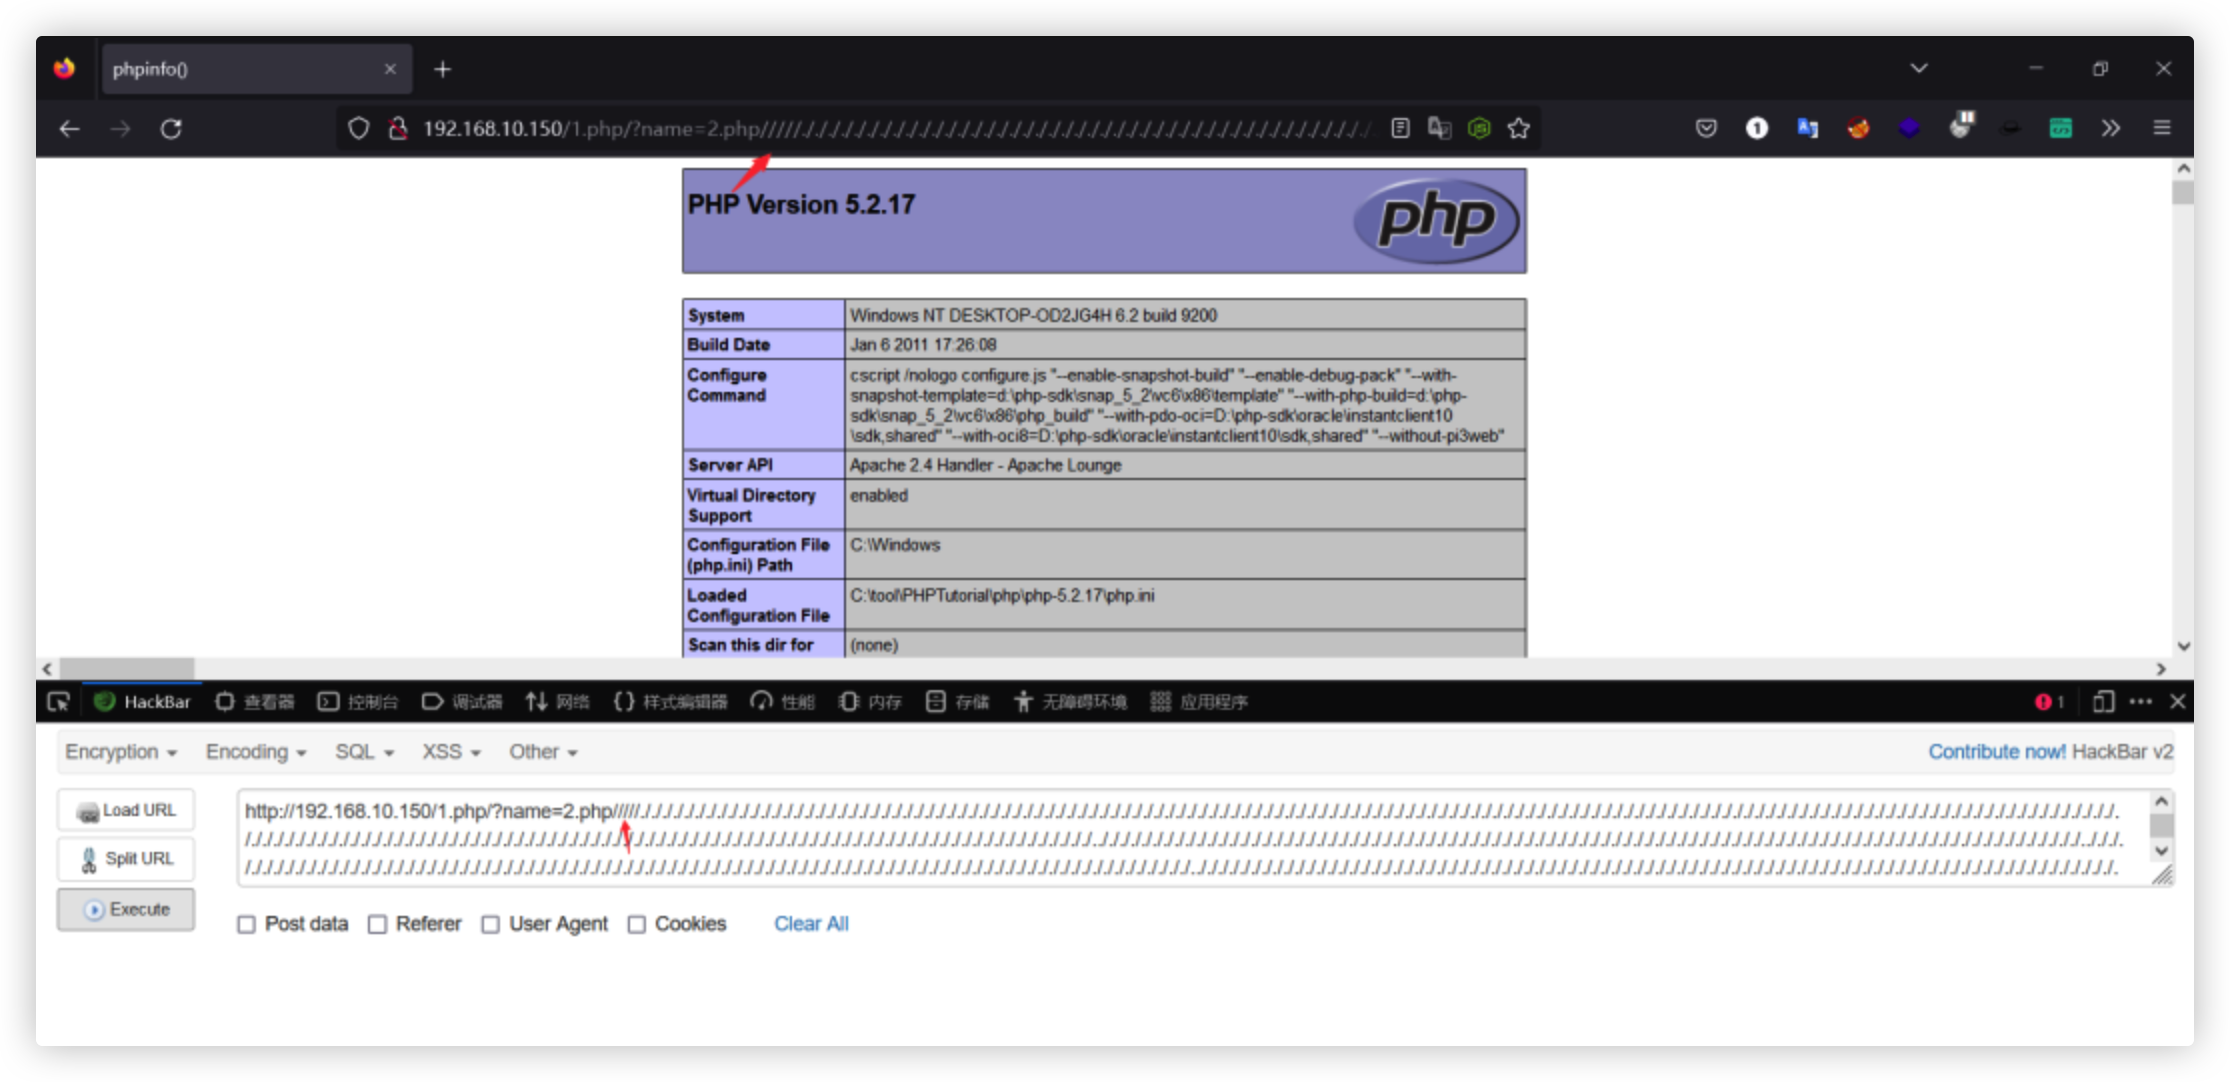Bookmark this page with star icon
This screenshot has width=2230, height=1082.
(1519, 128)
